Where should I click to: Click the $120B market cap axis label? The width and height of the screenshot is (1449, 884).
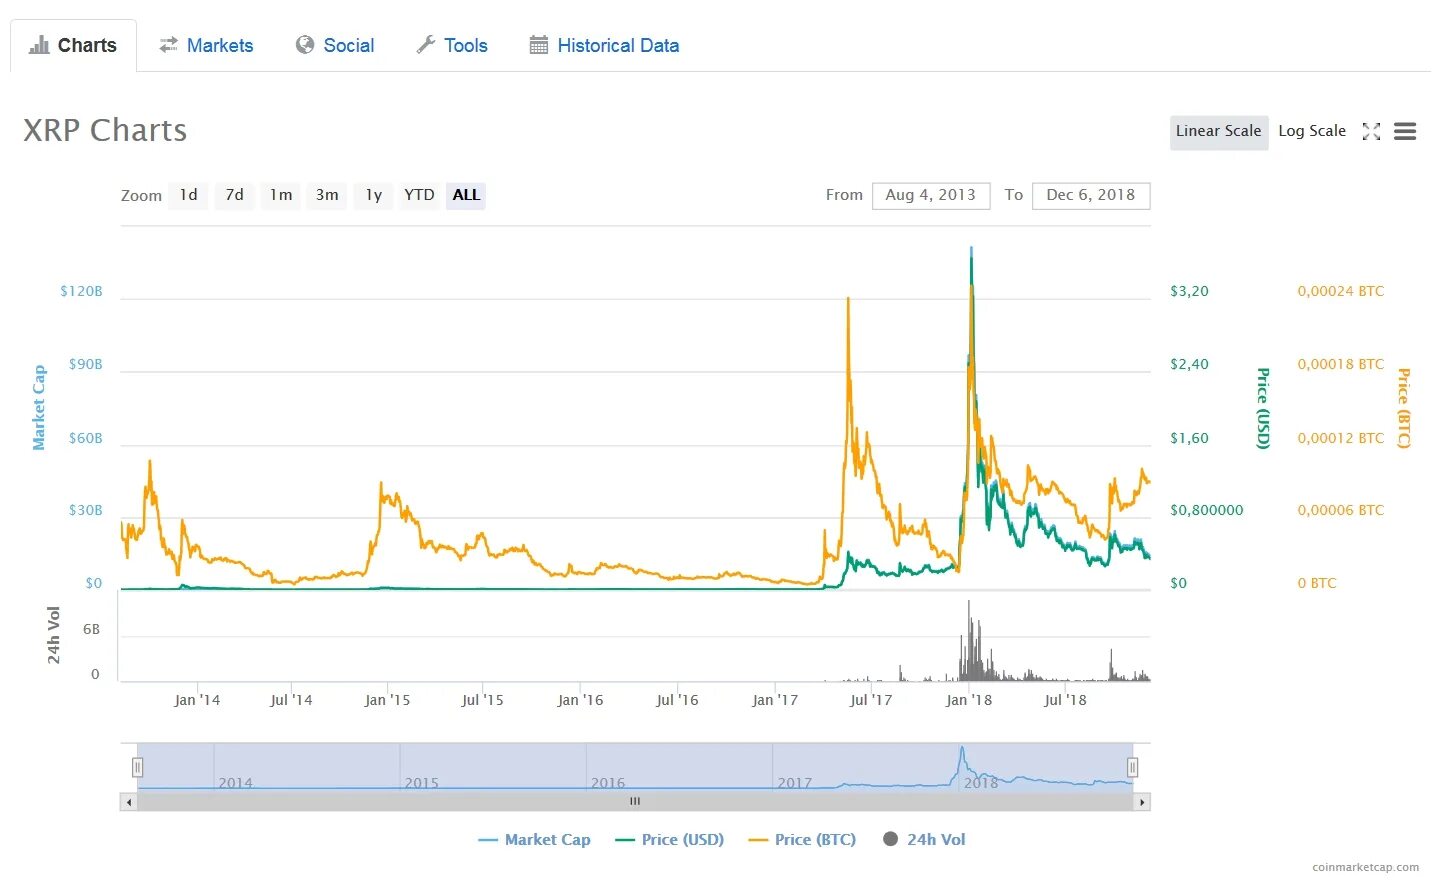click(81, 291)
